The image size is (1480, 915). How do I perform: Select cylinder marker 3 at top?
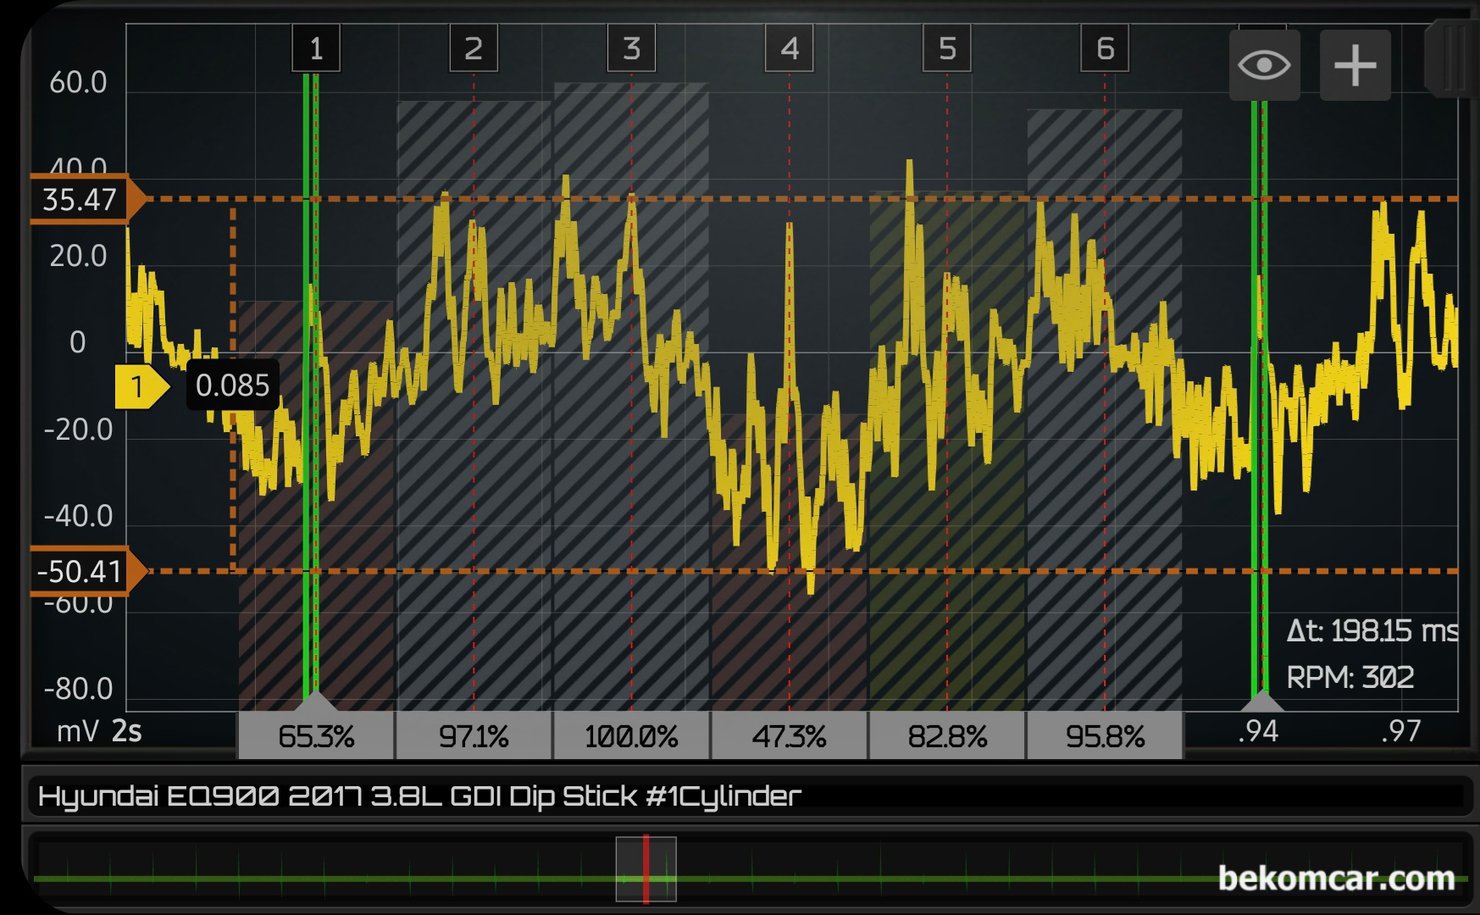coord(631,49)
